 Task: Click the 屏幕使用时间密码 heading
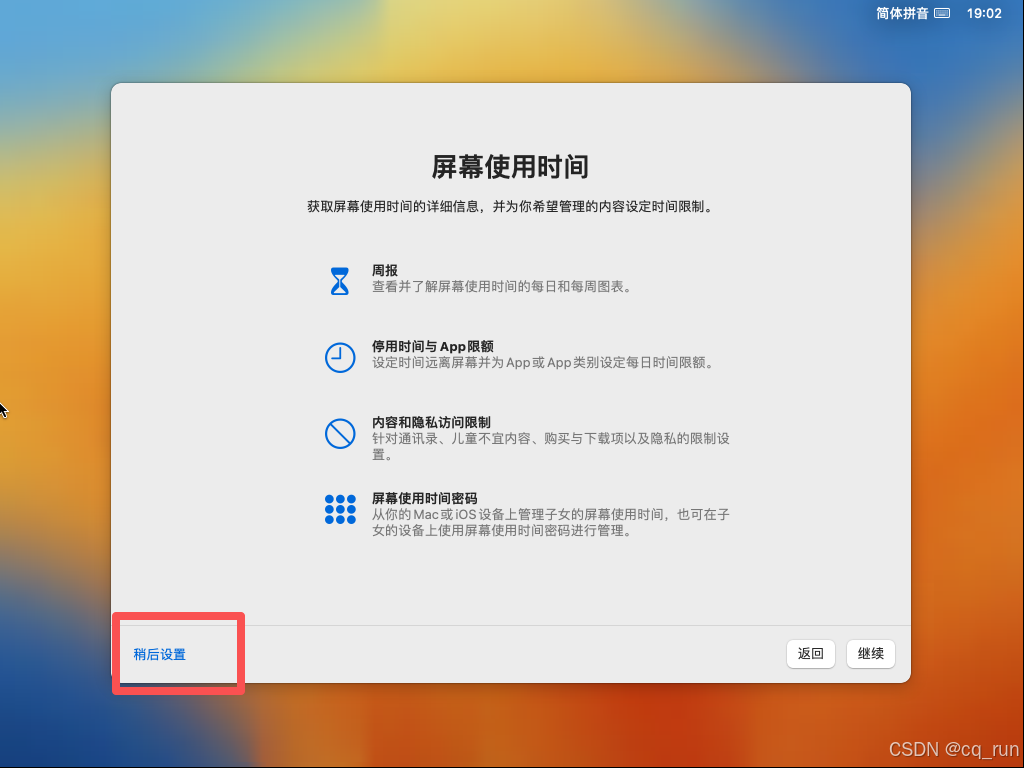[x=424, y=498]
